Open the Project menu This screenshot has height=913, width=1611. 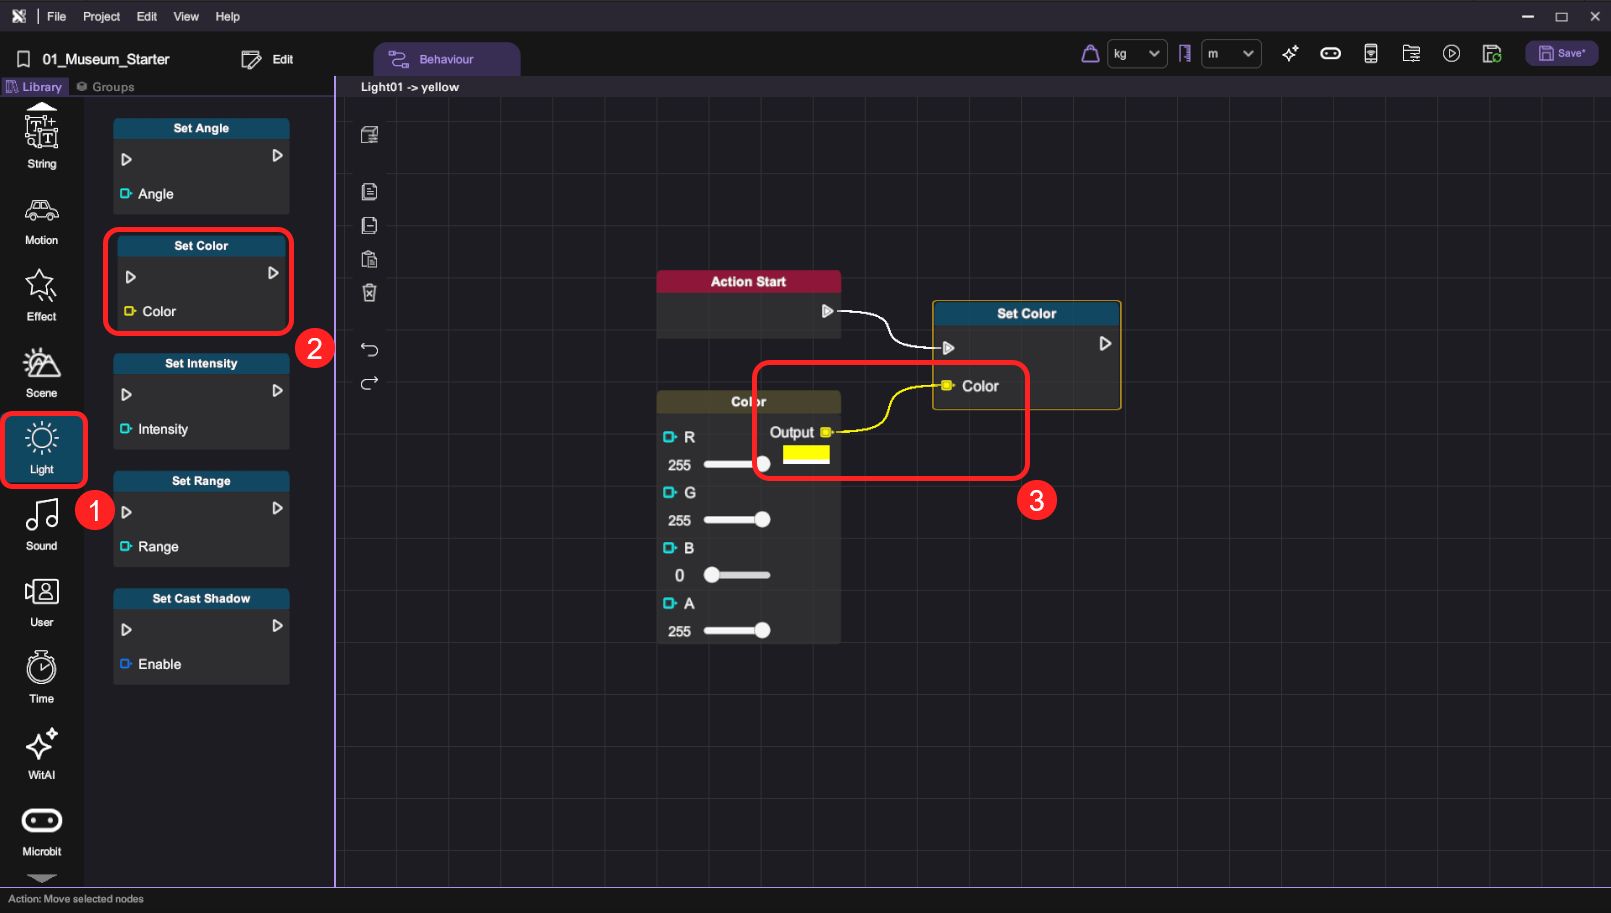(101, 17)
